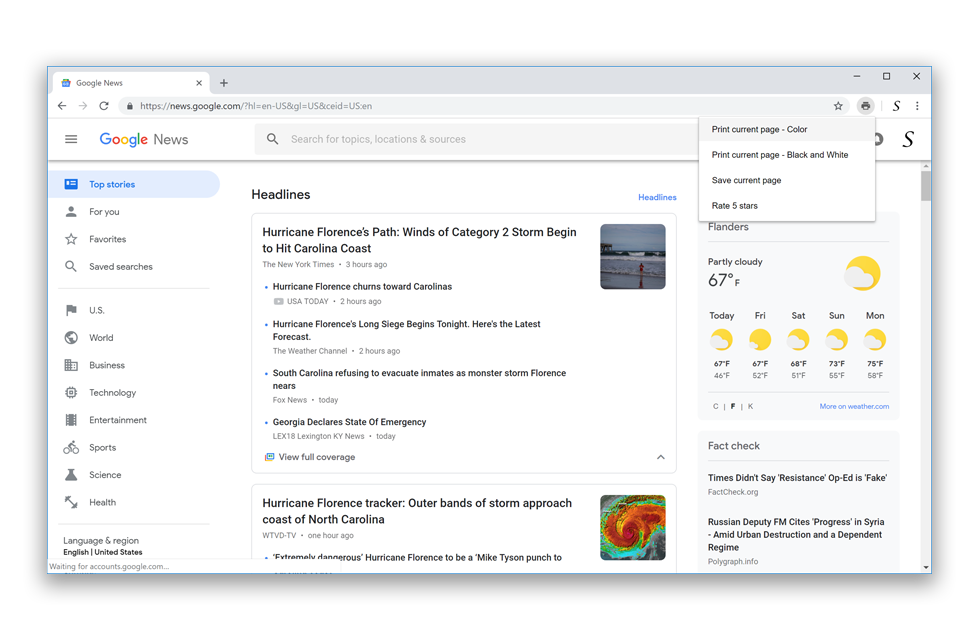This screenshot has width=980, height=640.
Task: Switch temperature unit to Kelvin K
Action: (x=750, y=406)
